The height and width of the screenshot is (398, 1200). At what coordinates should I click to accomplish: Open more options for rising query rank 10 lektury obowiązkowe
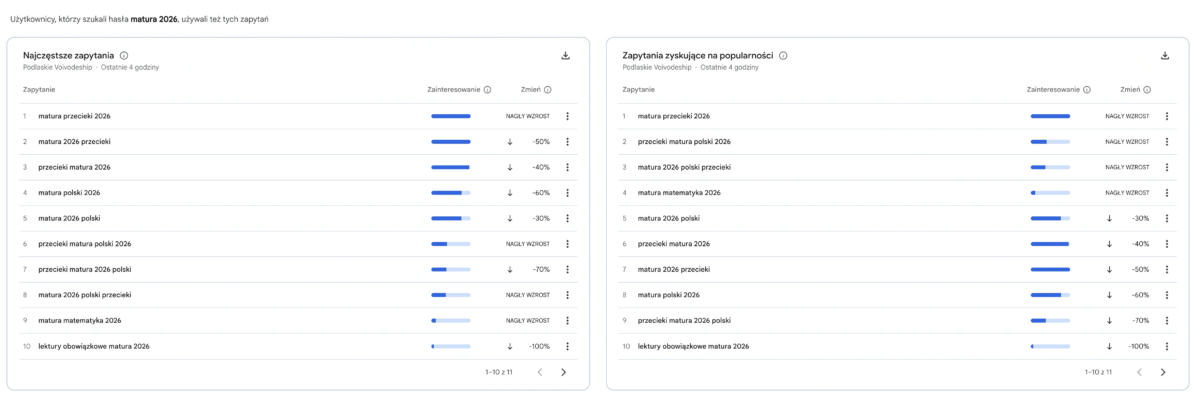(x=1167, y=346)
